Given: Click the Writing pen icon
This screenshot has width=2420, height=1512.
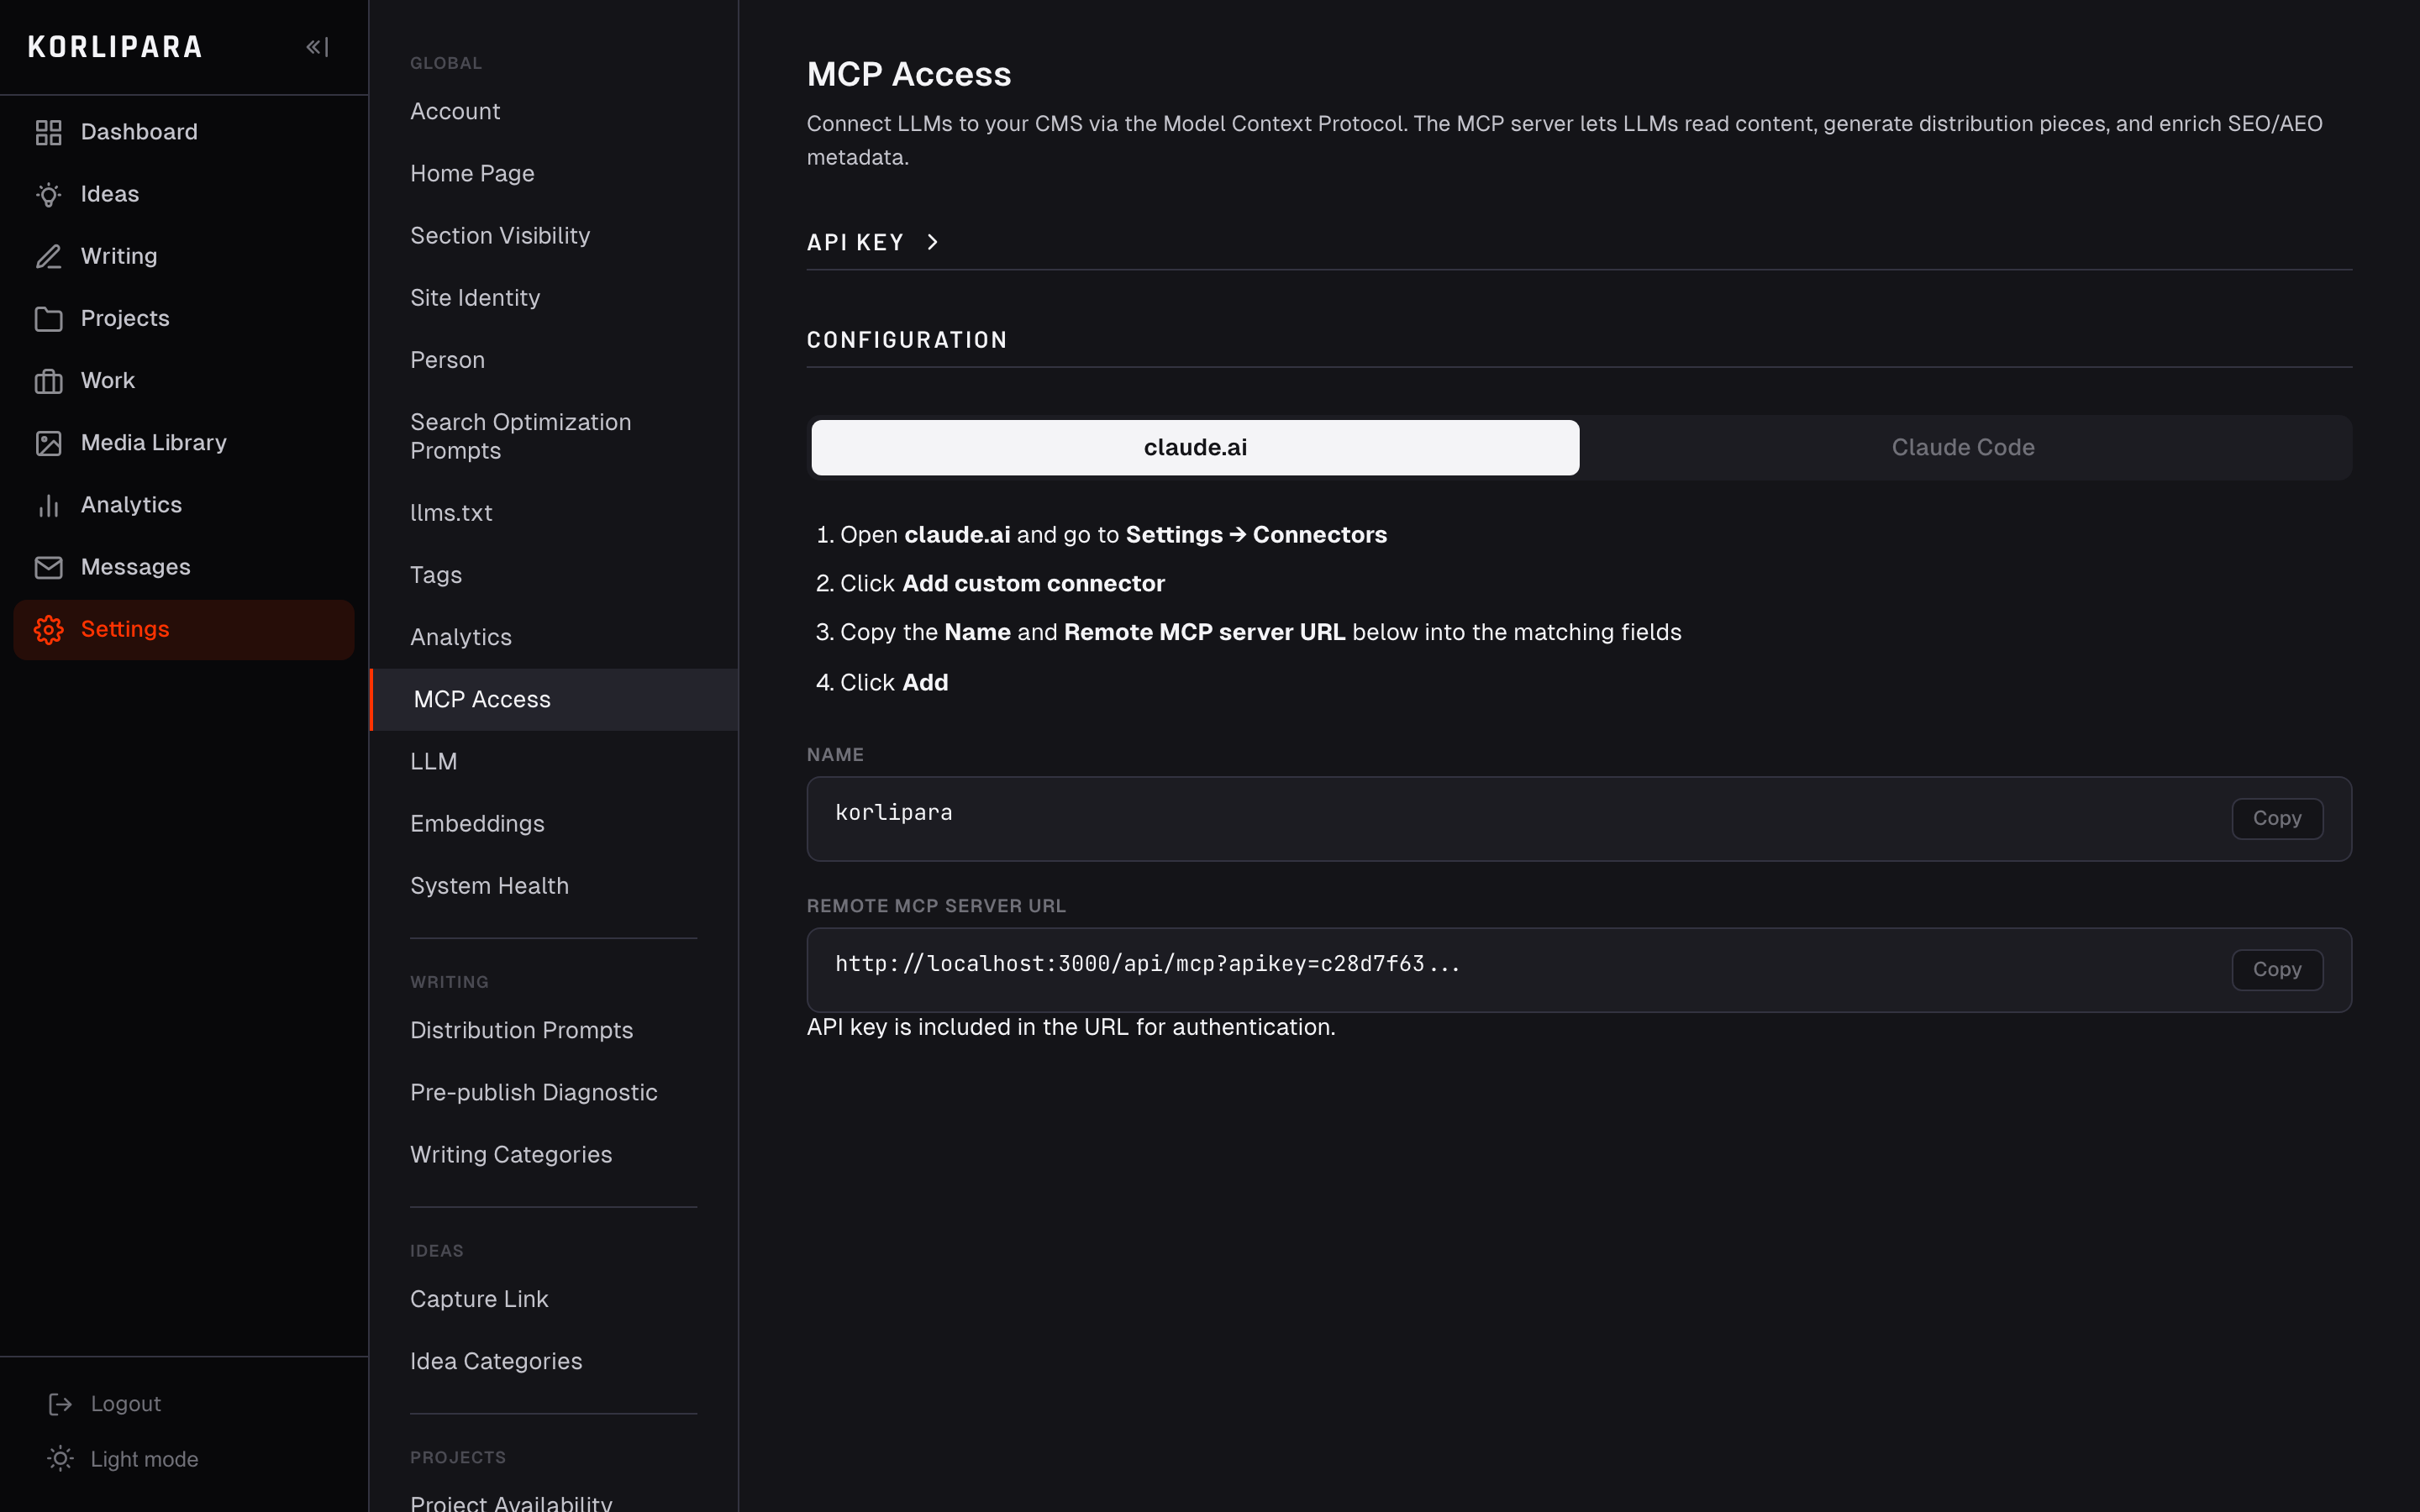Looking at the screenshot, I should point(48,256).
